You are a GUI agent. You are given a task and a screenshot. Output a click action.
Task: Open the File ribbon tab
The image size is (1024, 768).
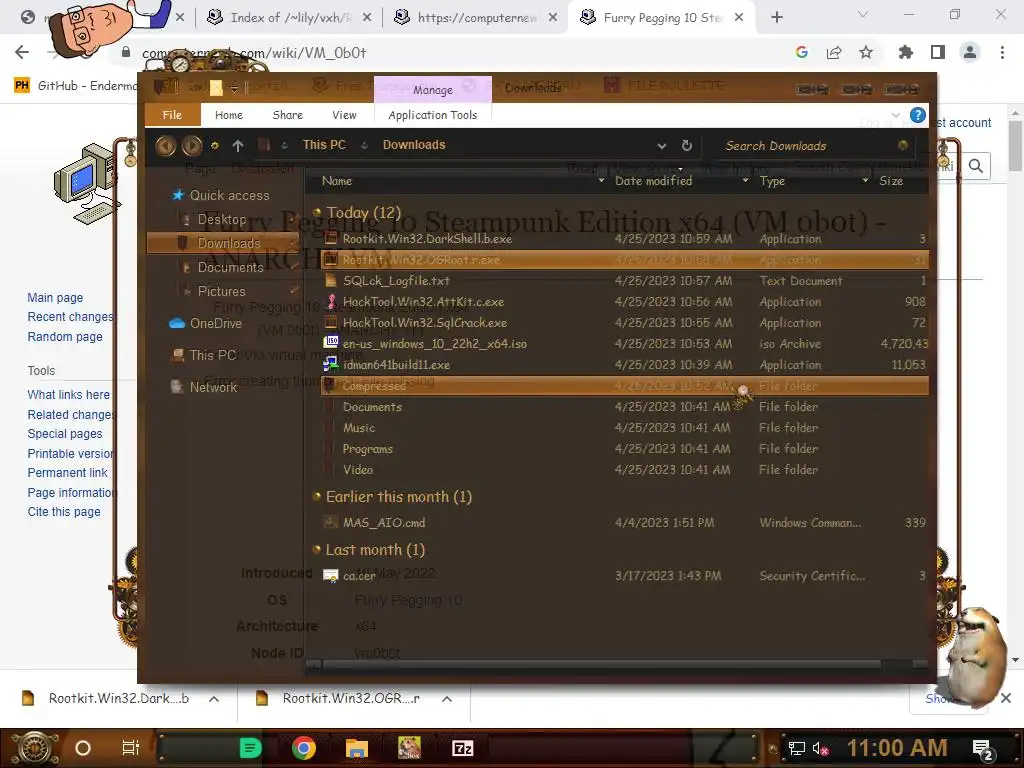tap(172, 115)
